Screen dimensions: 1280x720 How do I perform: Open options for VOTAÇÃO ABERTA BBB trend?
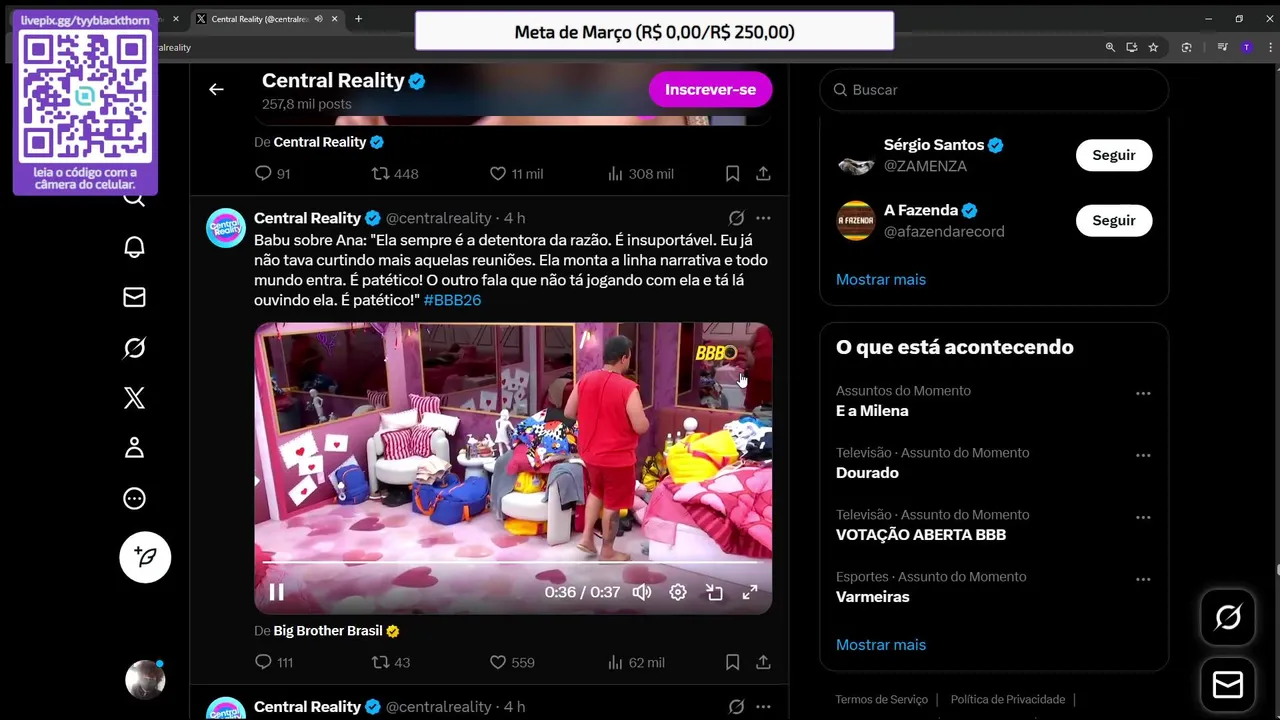tap(1143, 518)
